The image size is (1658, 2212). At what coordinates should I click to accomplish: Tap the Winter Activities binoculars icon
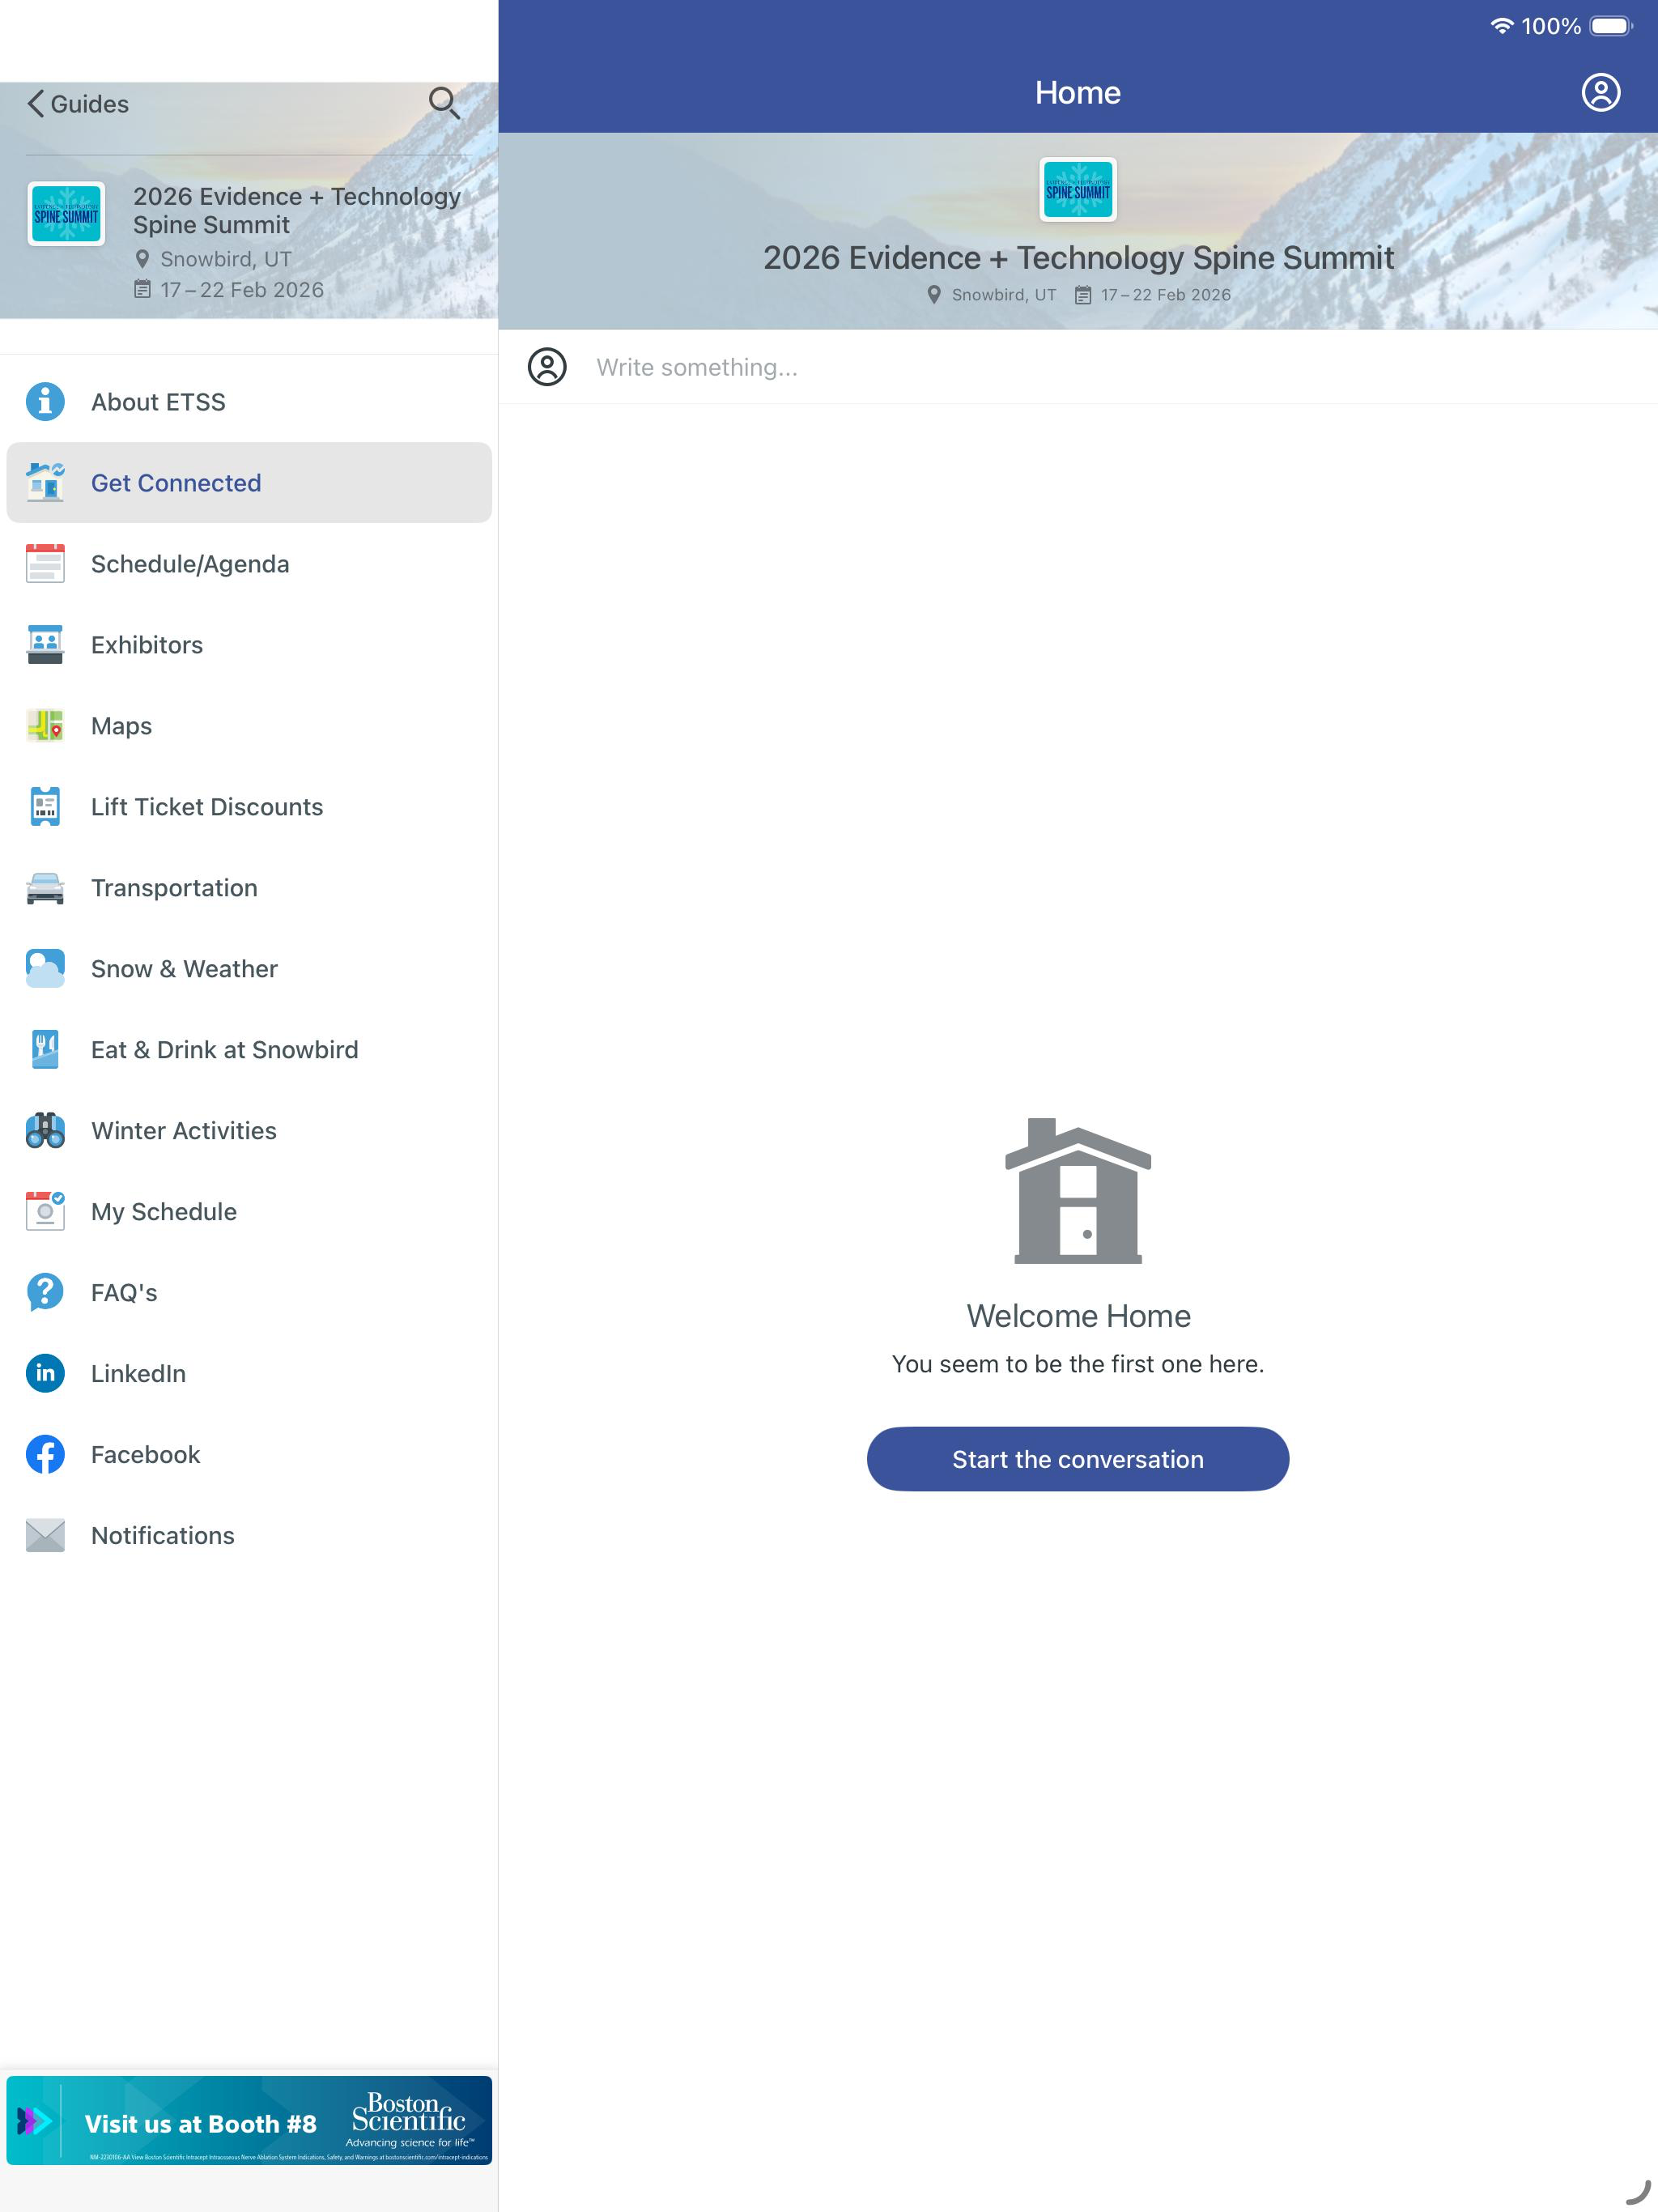45,1131
